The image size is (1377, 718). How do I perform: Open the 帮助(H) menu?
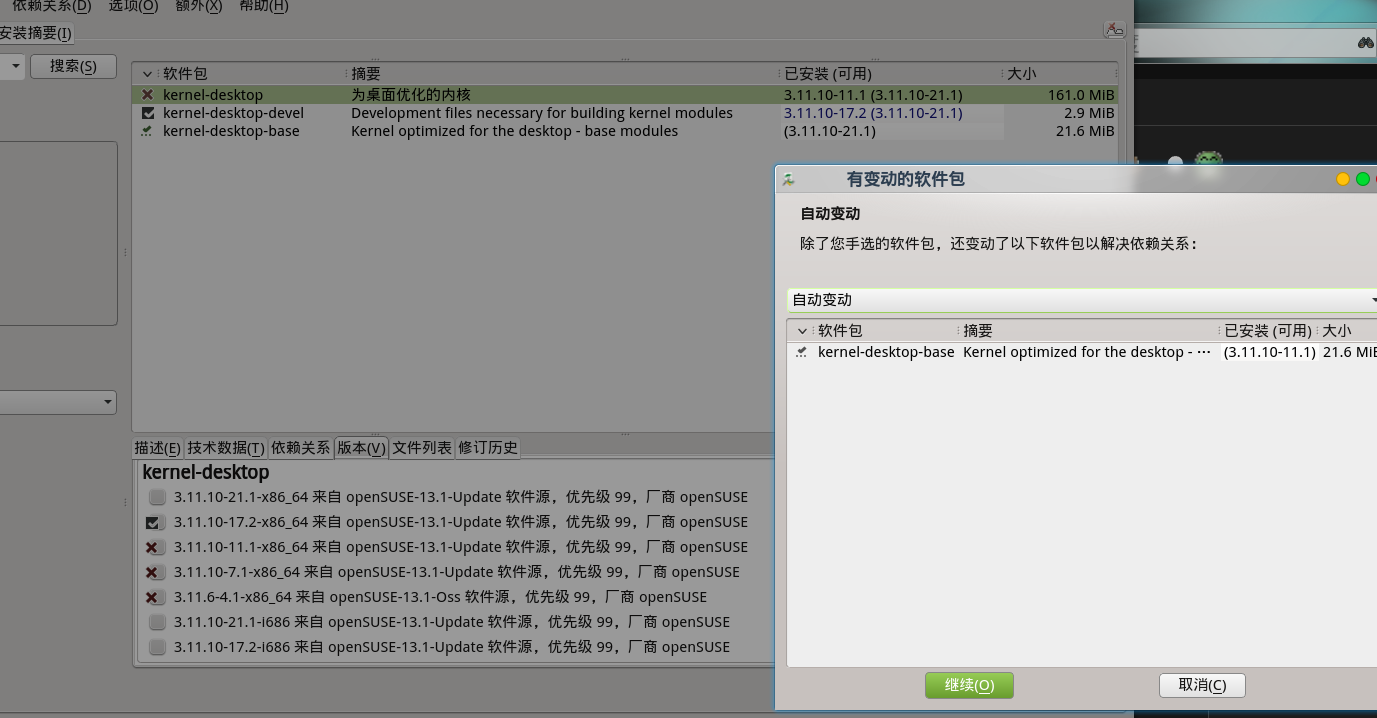(264, 6)
